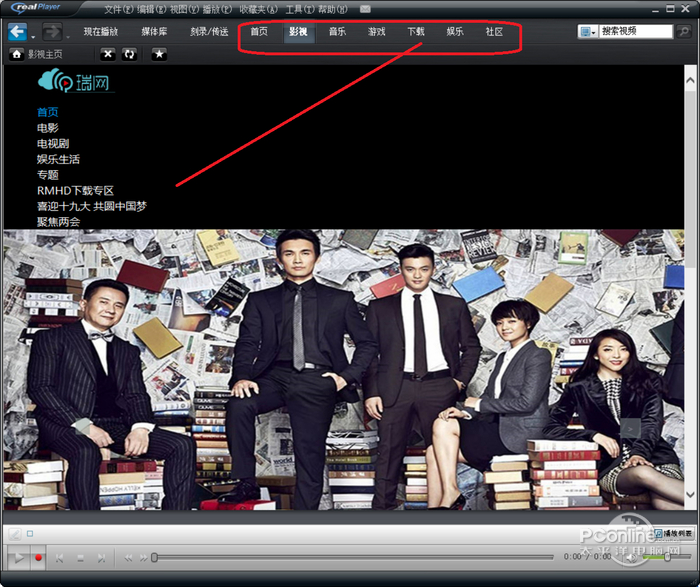Screen dimensions: 700x587
Task: Click the banner image of five people
Action: coord(343,370)
